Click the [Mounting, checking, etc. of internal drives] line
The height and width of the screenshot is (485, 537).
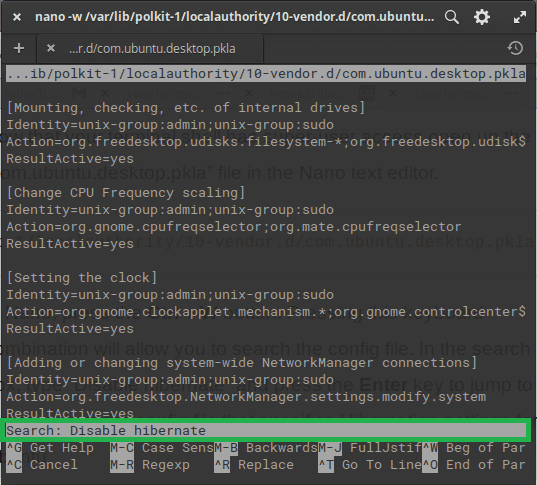(186, 108)
